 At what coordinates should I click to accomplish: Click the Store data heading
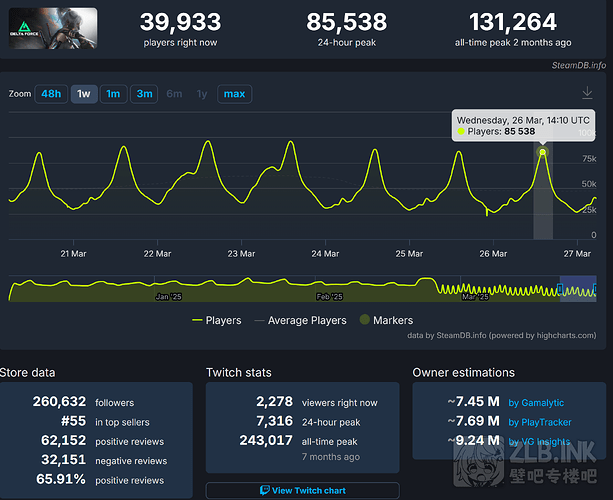(x=27, y=373)
